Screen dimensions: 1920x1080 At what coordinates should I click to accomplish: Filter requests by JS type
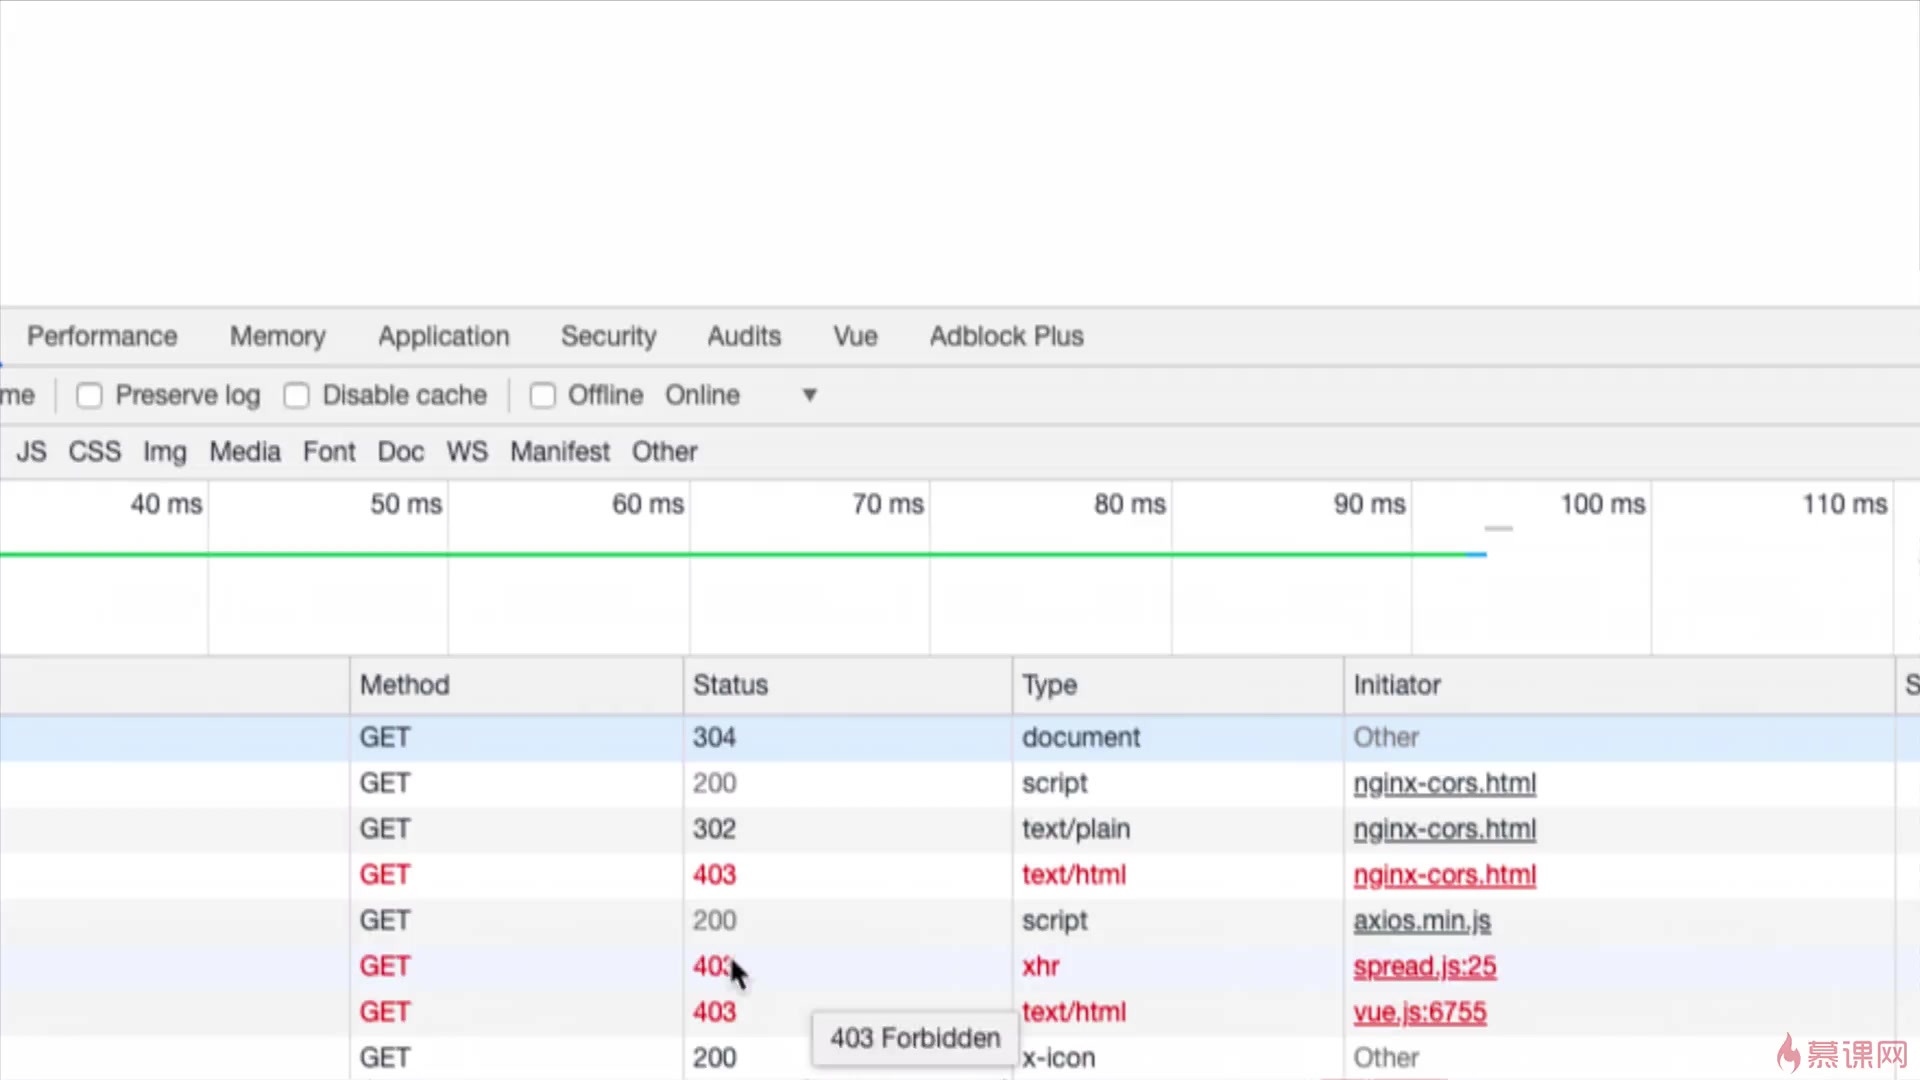31,452
